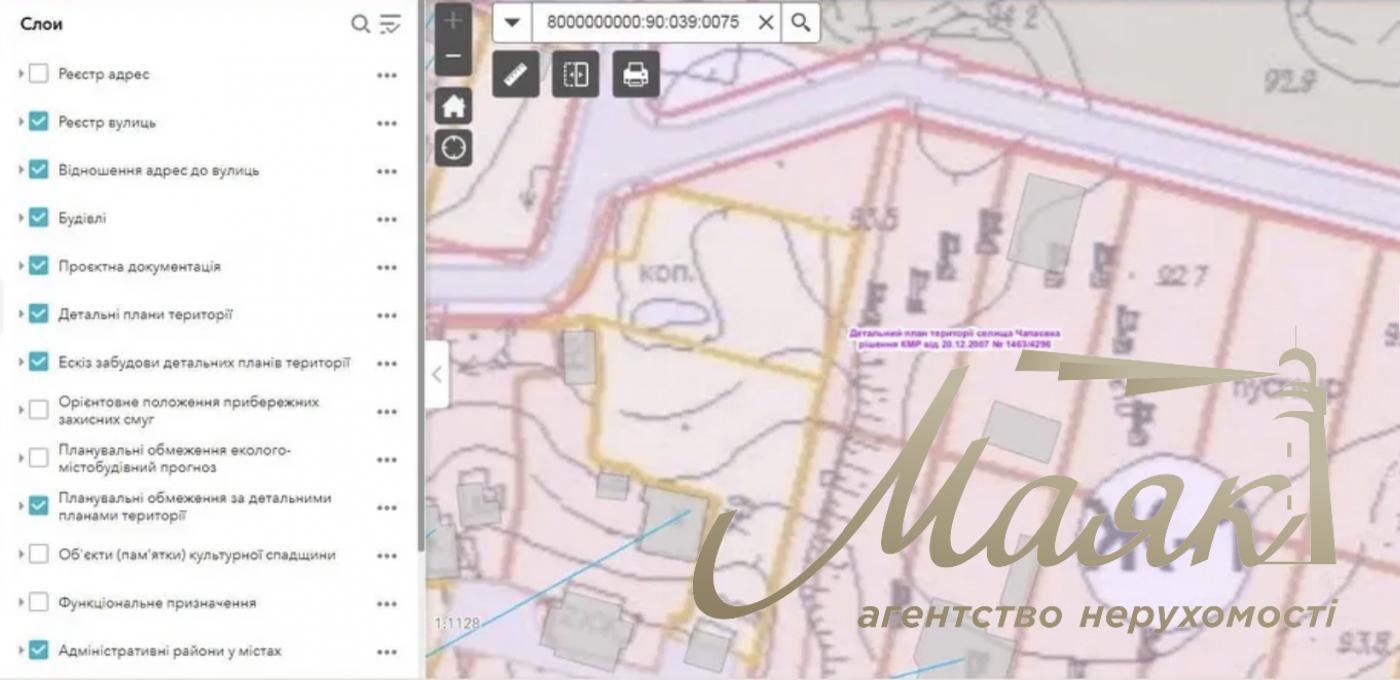The height and width of the screenshot is (680, 1400).
Task: Uncheck the Будівлі layer
Action: pyautogui.click(x=38, y=218)
